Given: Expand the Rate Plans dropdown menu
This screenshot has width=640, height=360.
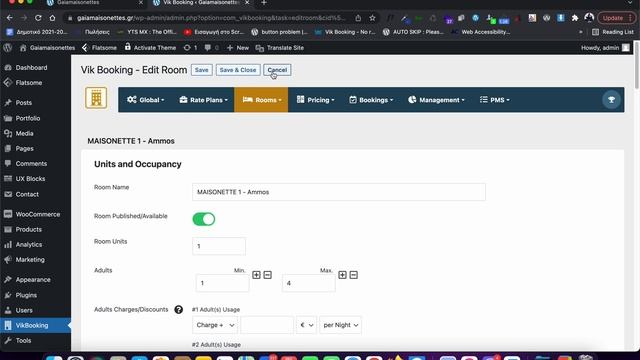Looking at the screenshot, I should [203, 100].
